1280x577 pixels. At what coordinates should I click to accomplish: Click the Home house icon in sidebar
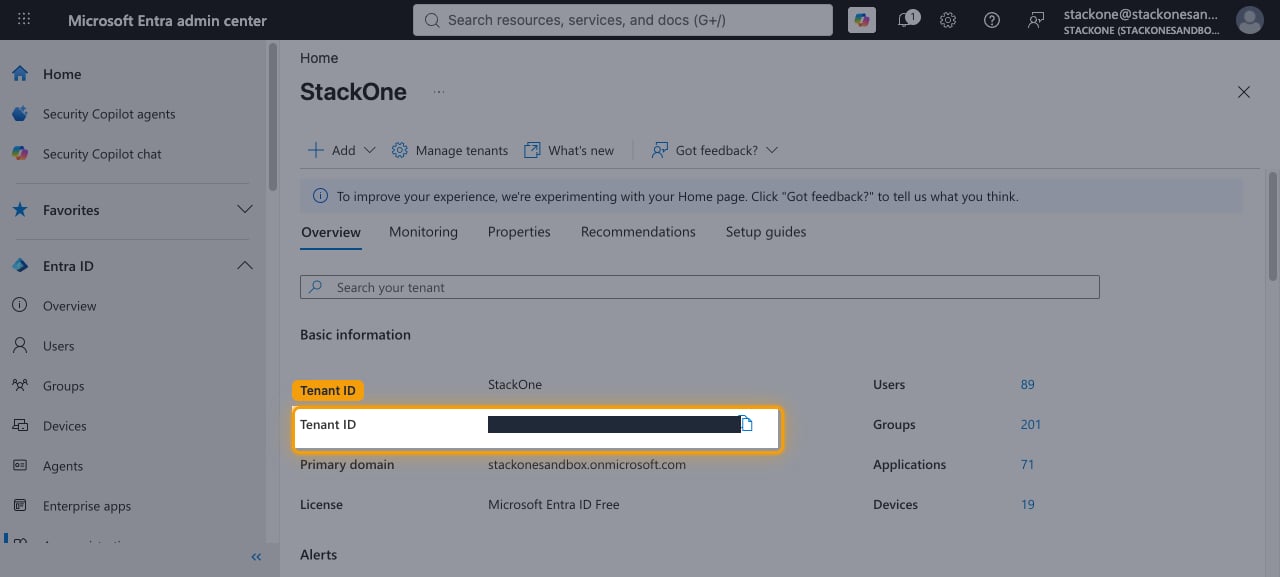(x=20, y=74)
